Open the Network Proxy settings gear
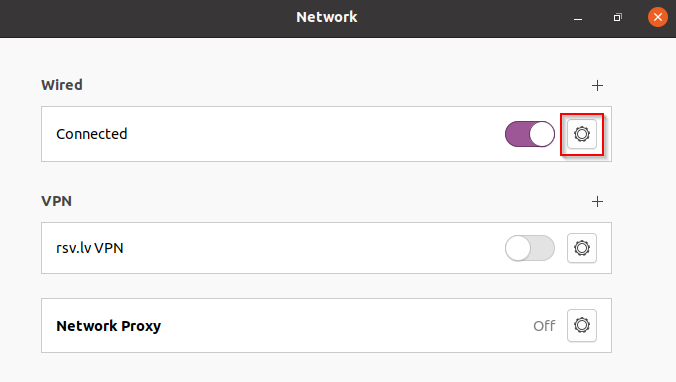The width and height of the screenshot is (676, 382). (582, 325)
